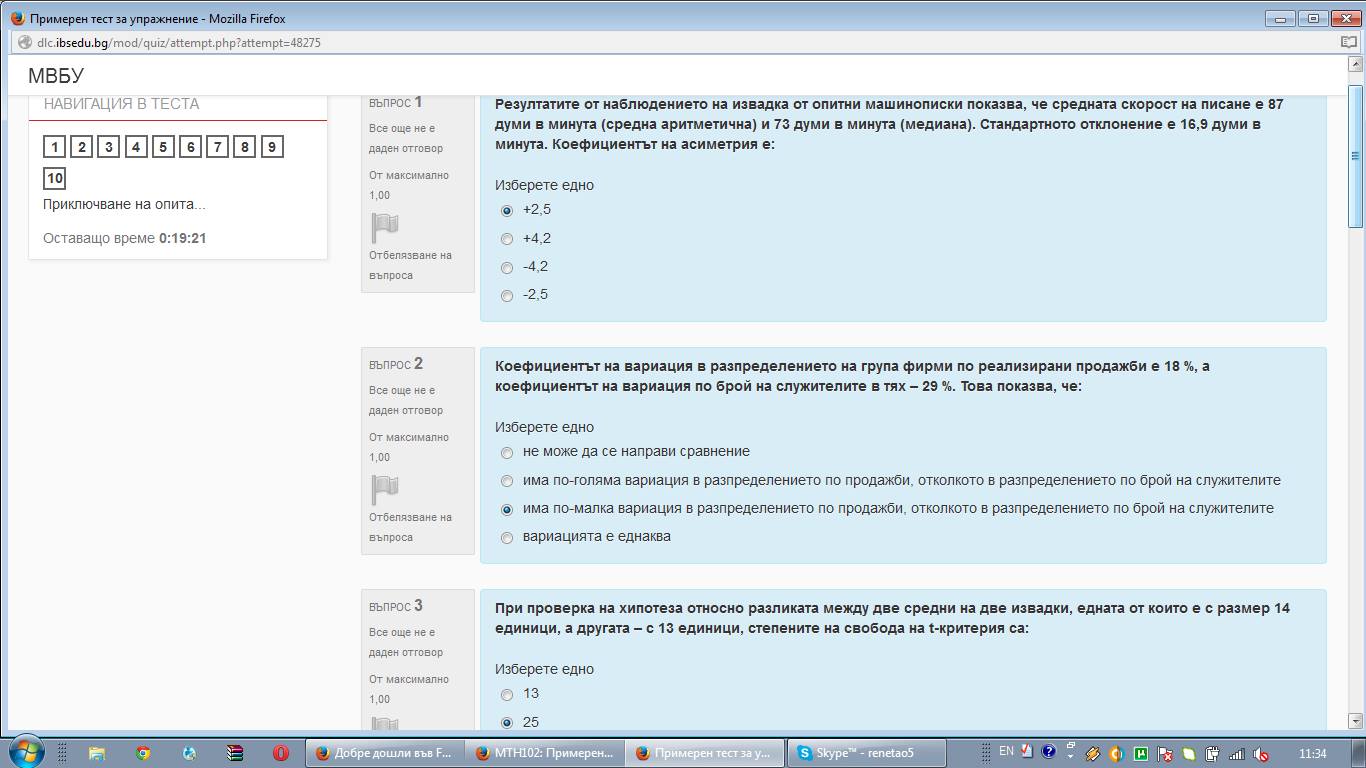Open the WinRAR archive icon in the taskbar

click(x=235, y=753)
